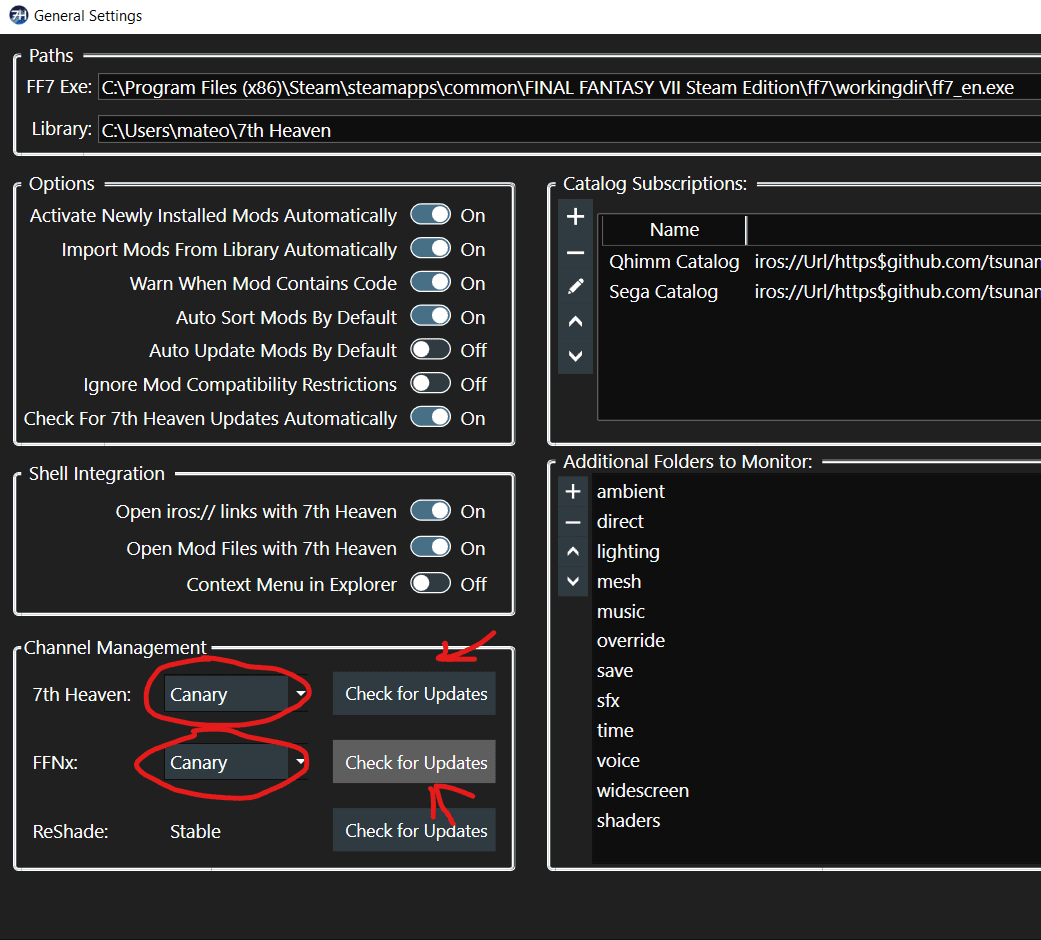Move a monitored folder up
Viewport: 1041px width, 940px height.
(x=572, y=550)
